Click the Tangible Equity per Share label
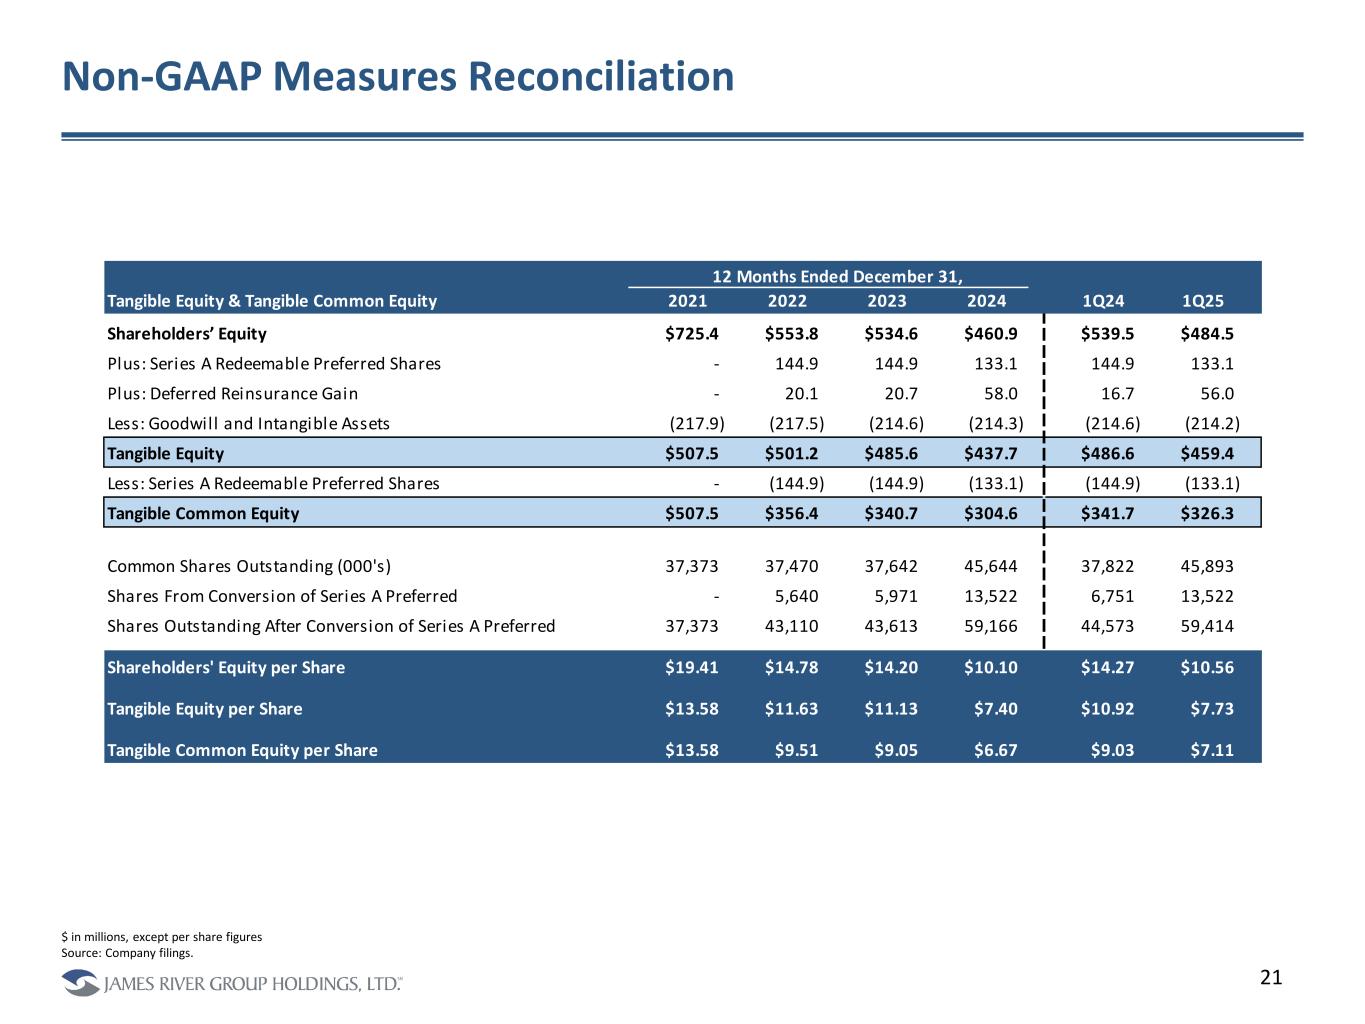 click(x=204, y=708)
